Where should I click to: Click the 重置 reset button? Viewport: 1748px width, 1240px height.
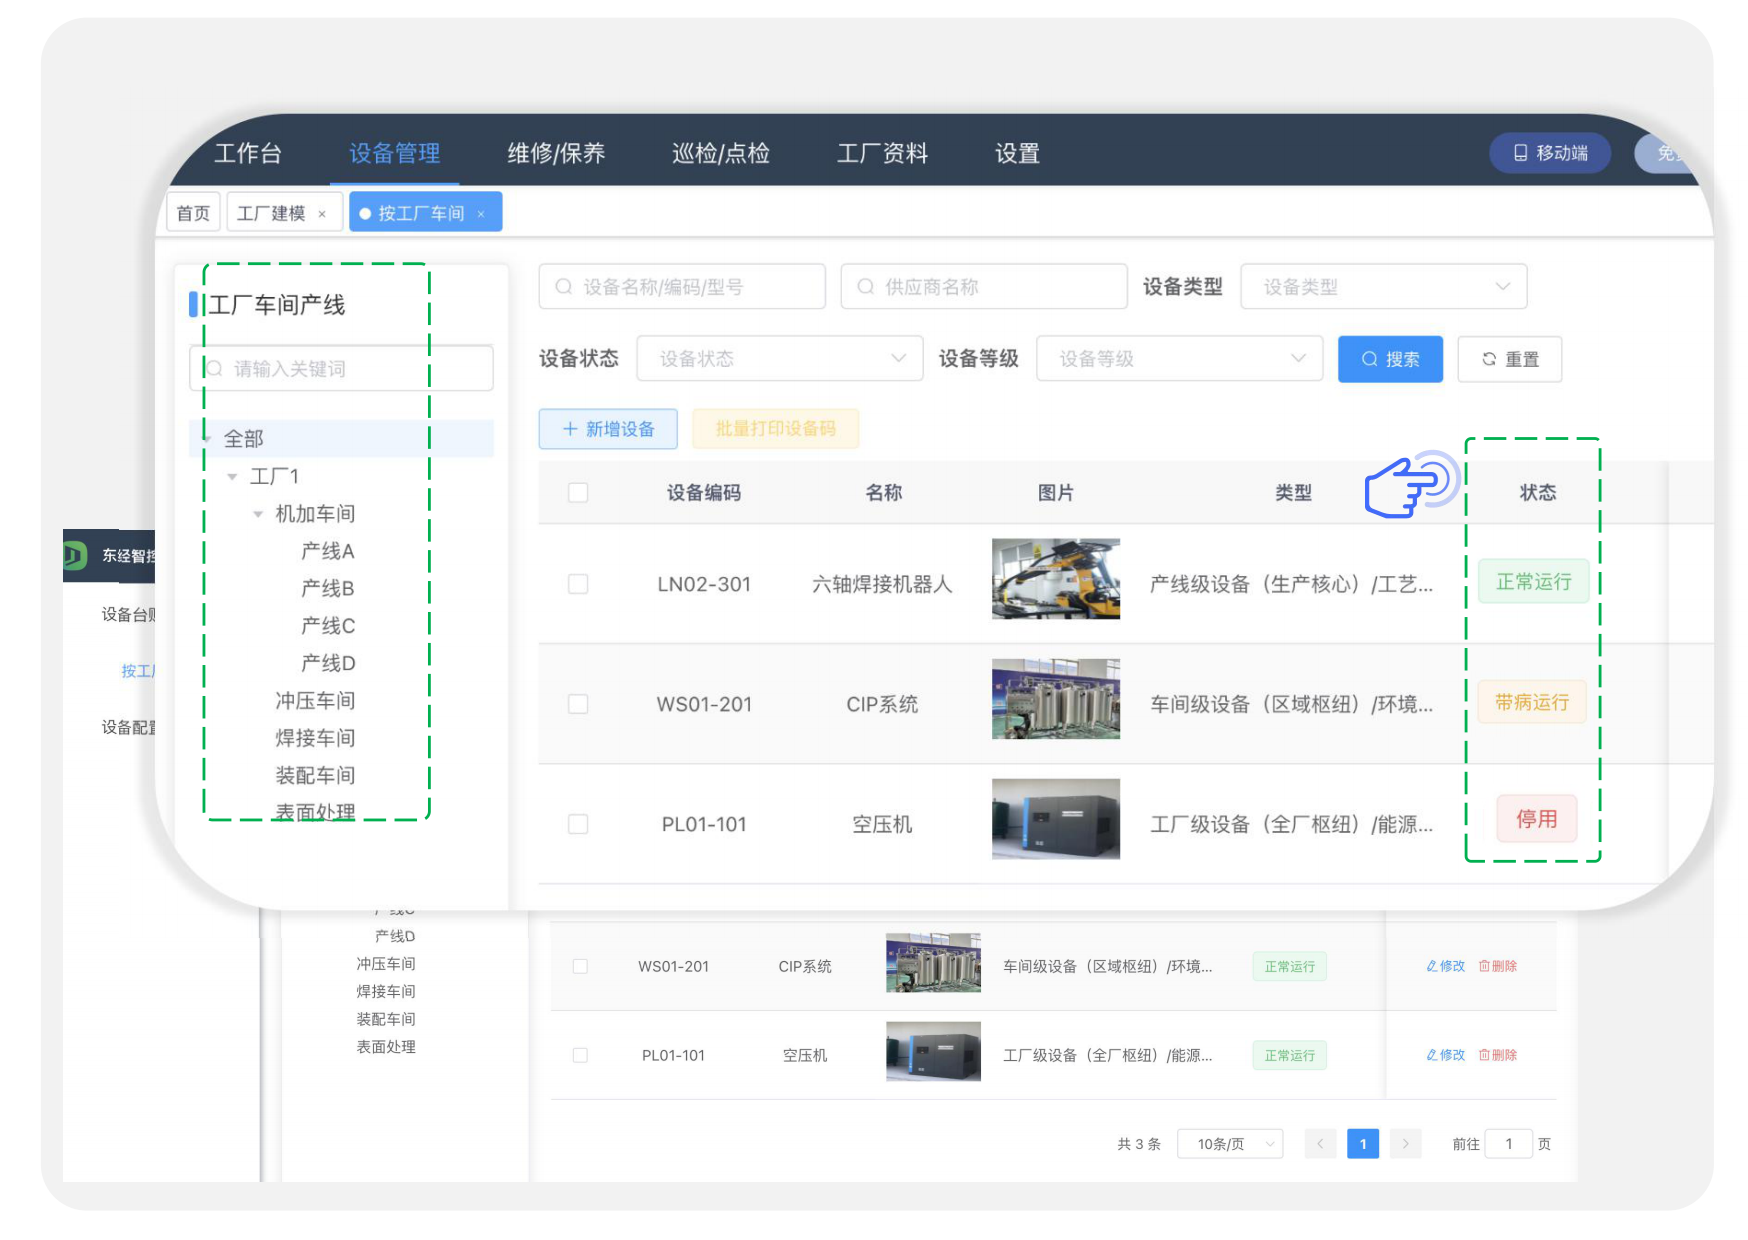(x=1509, y=359)
